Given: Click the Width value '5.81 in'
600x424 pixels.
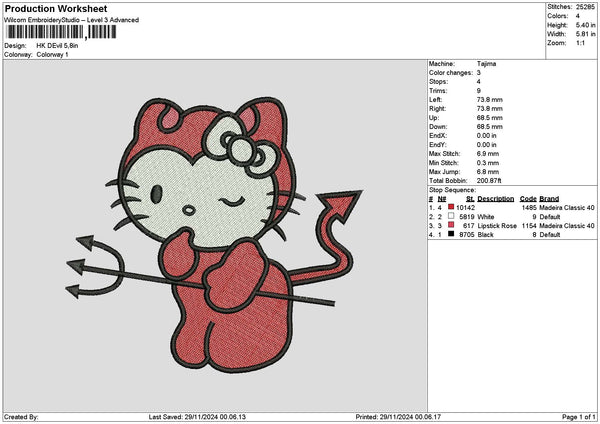Looking at the screenshot, I should coord(585,34).
